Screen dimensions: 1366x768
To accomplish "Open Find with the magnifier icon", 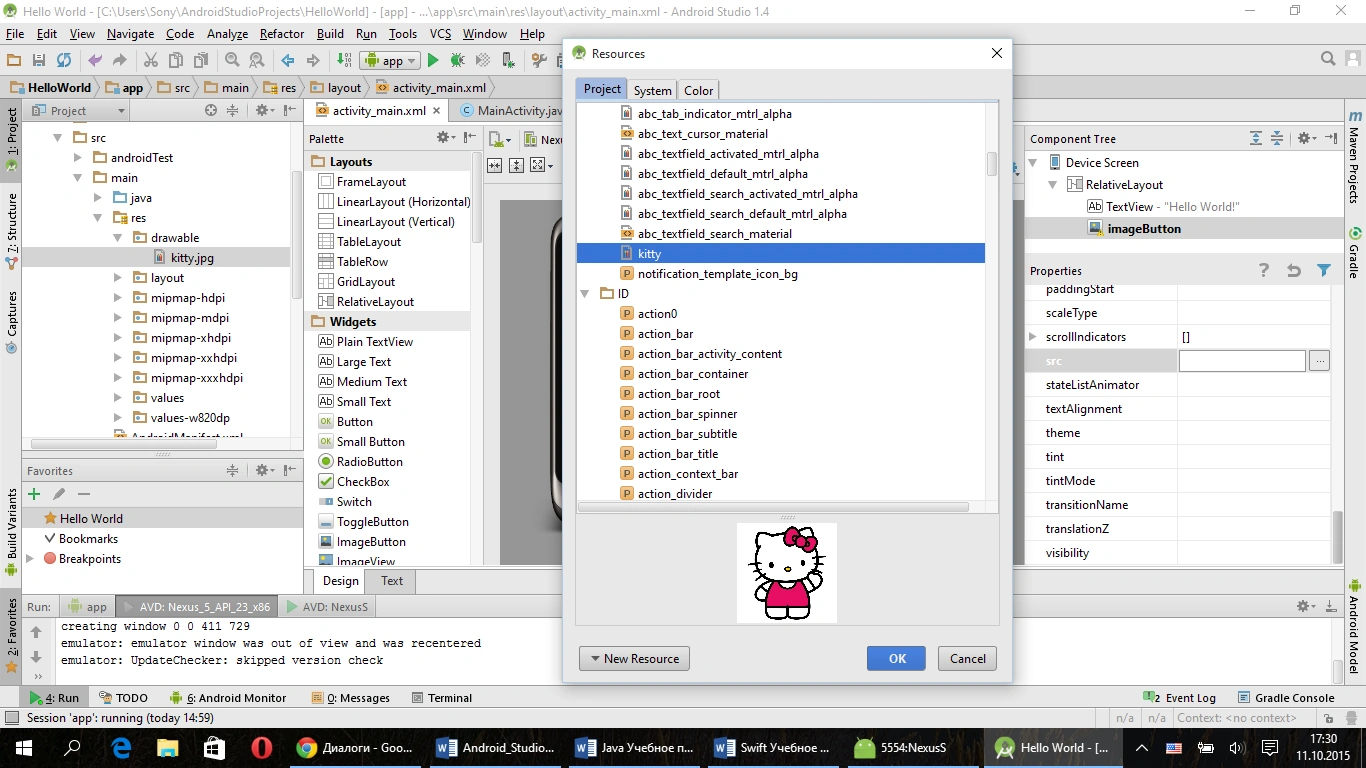I will [x=232, y=61].
